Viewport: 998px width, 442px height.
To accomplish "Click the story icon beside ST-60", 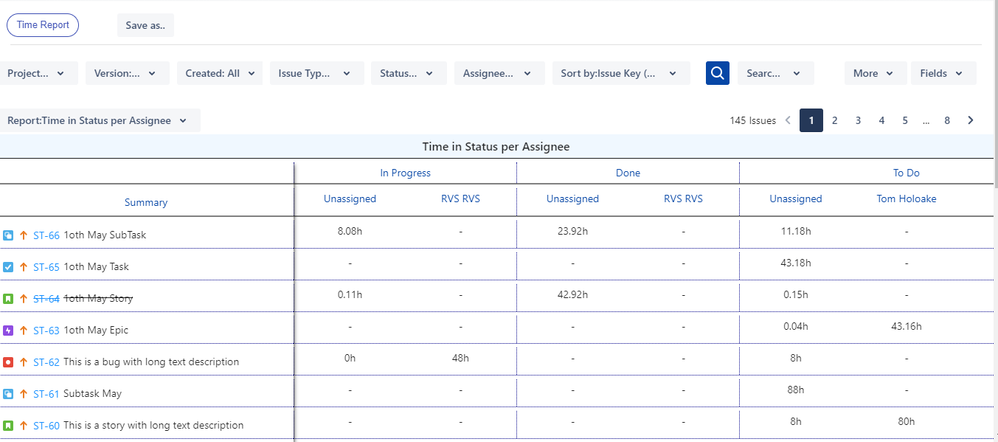I will [x=8, y=425].
